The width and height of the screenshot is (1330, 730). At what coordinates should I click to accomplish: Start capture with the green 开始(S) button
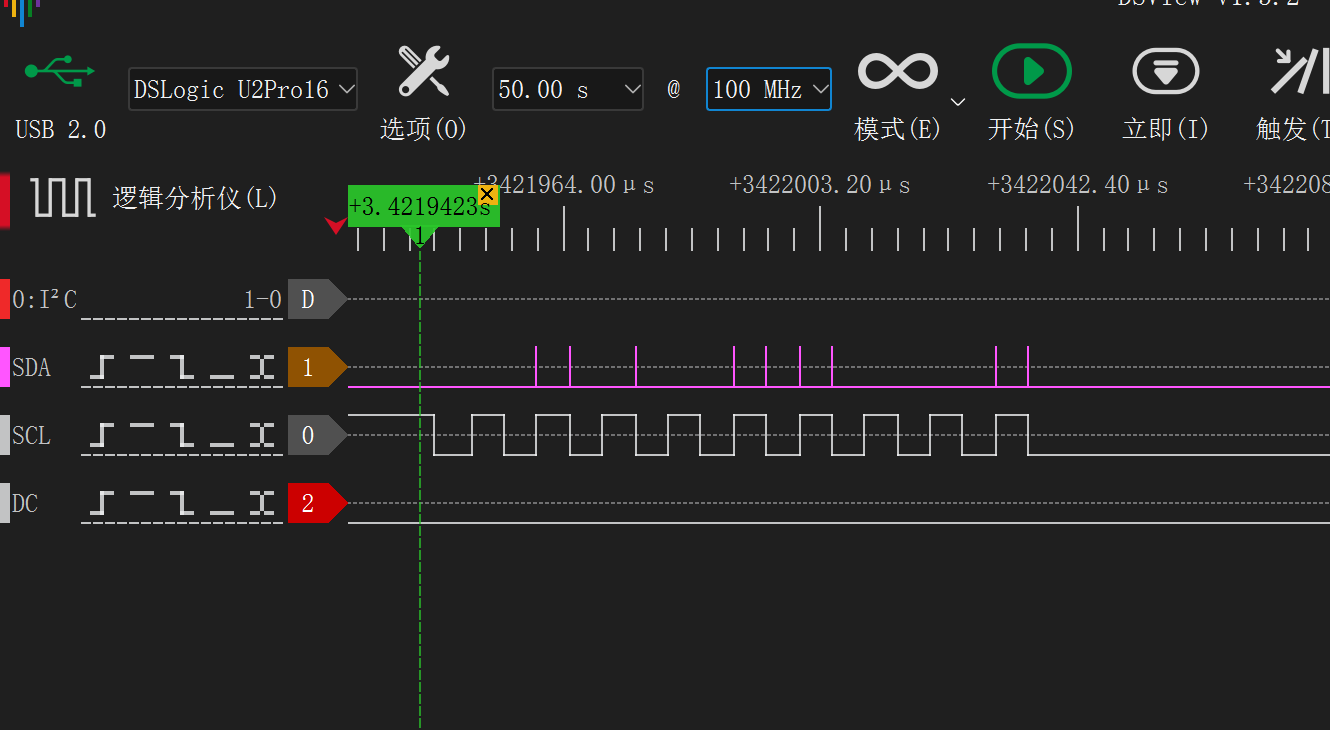[x=1031, y=71]
